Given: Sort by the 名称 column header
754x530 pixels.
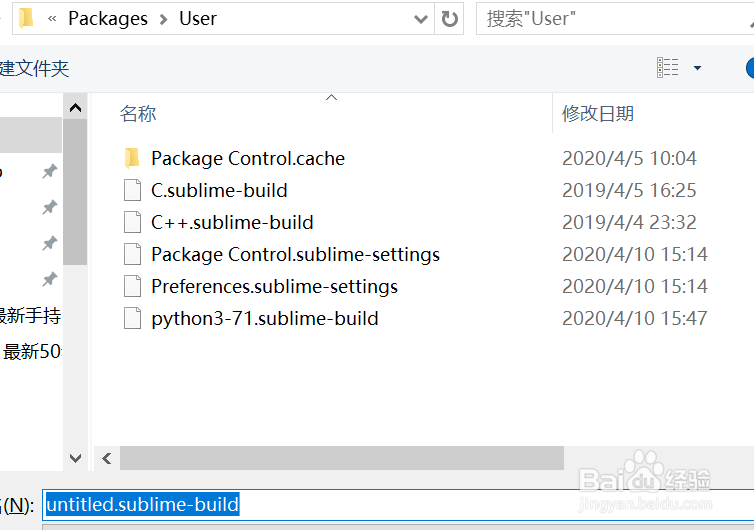Looking at the screenshot, I should [x=138, y=114].
